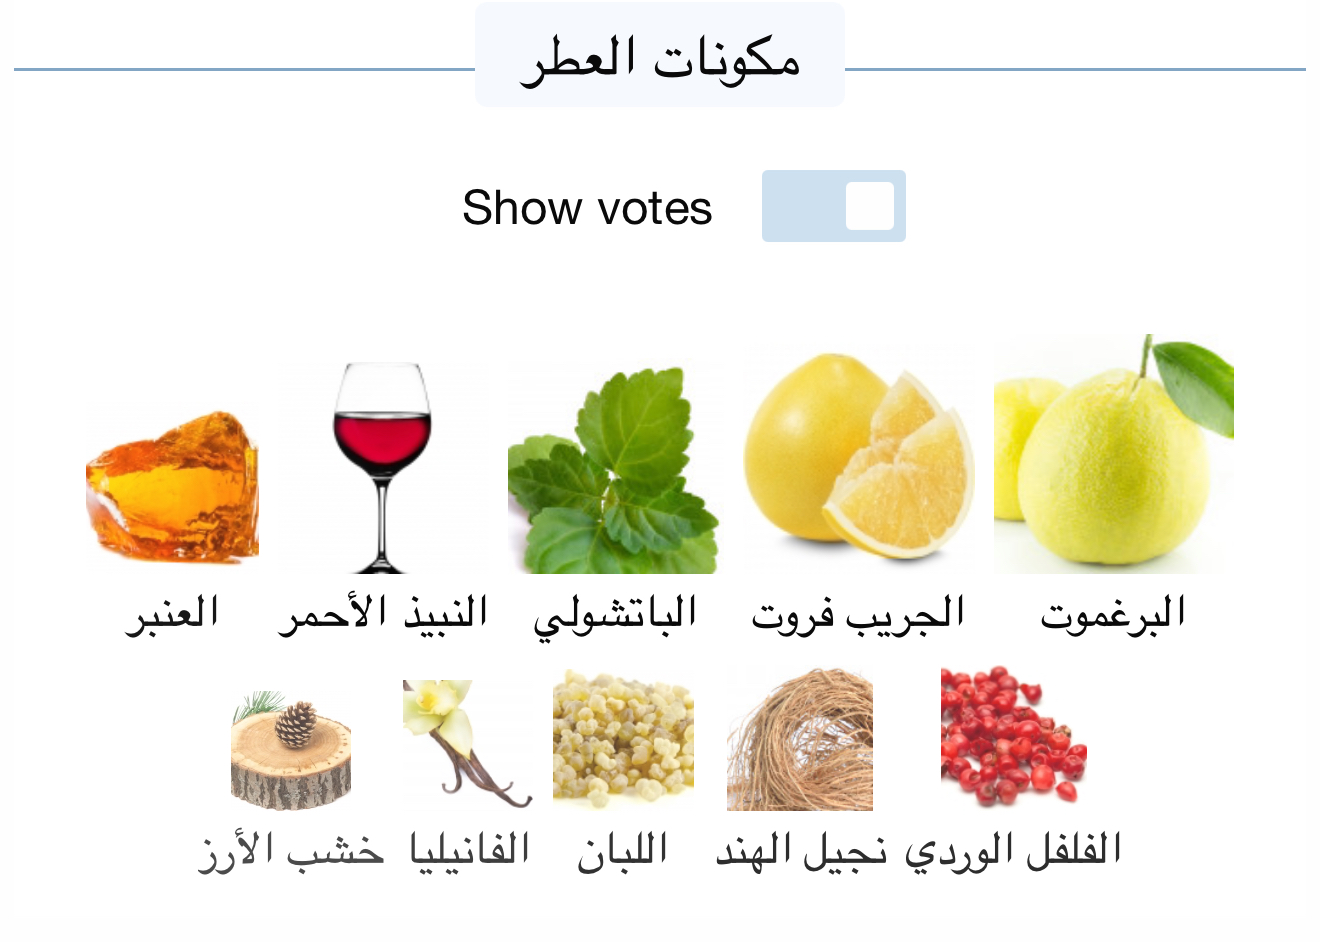Open the الجريب فروت label link
Image resolution: width=1320 pixels, height=942 pixels.
(858, 613)
